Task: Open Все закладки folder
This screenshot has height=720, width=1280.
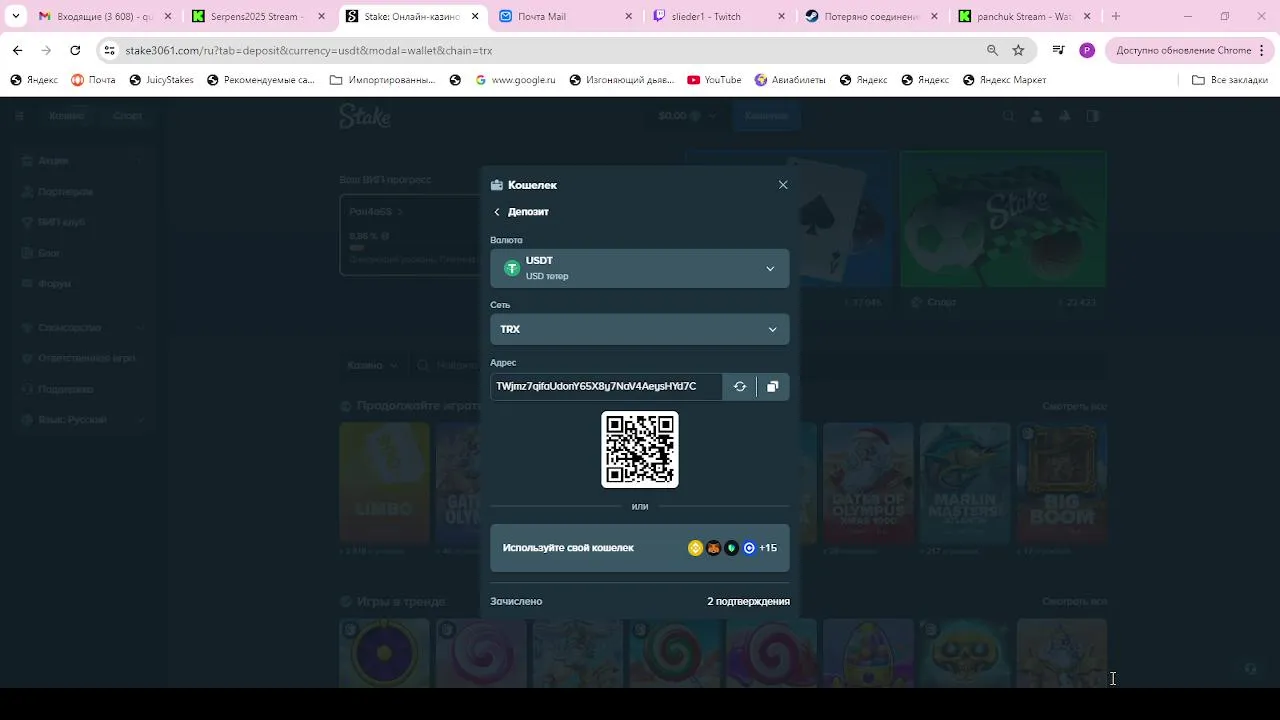Action: 1230,80
